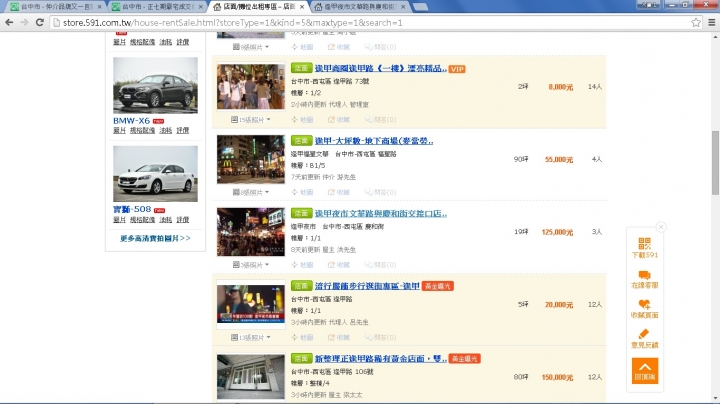Click the 黃金曝光 badge on the 20,000元 listing
Screen dimensions: 720x404
[x=438, y=286]
